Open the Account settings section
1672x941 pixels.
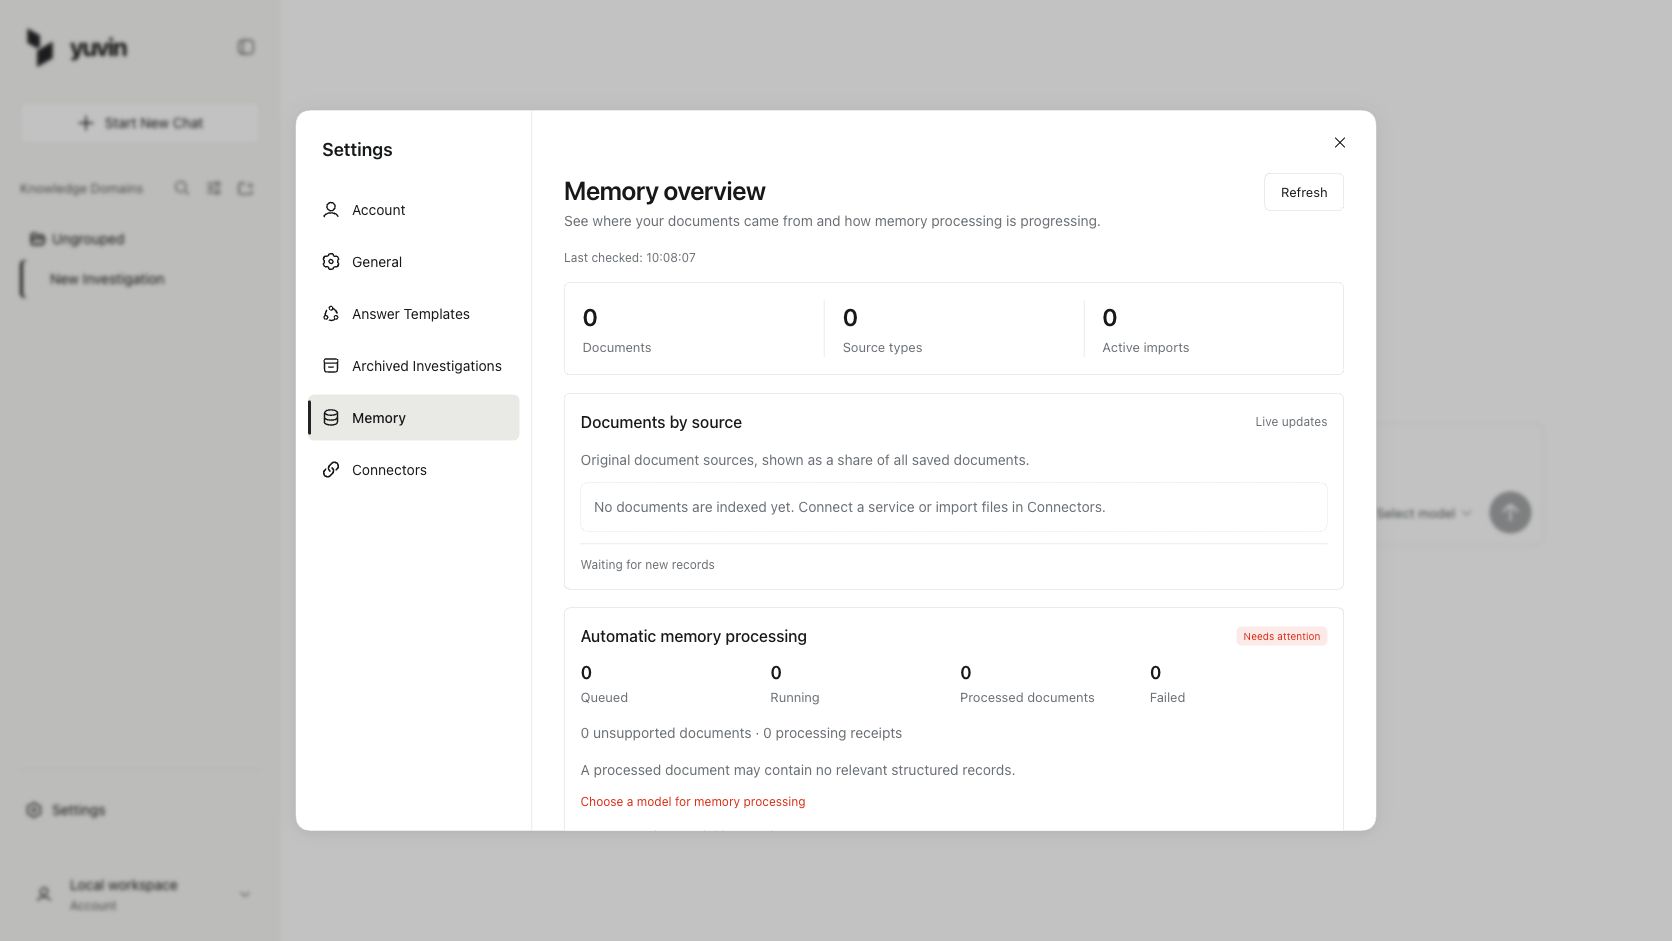pyautogui.click(x=413, y=210)
